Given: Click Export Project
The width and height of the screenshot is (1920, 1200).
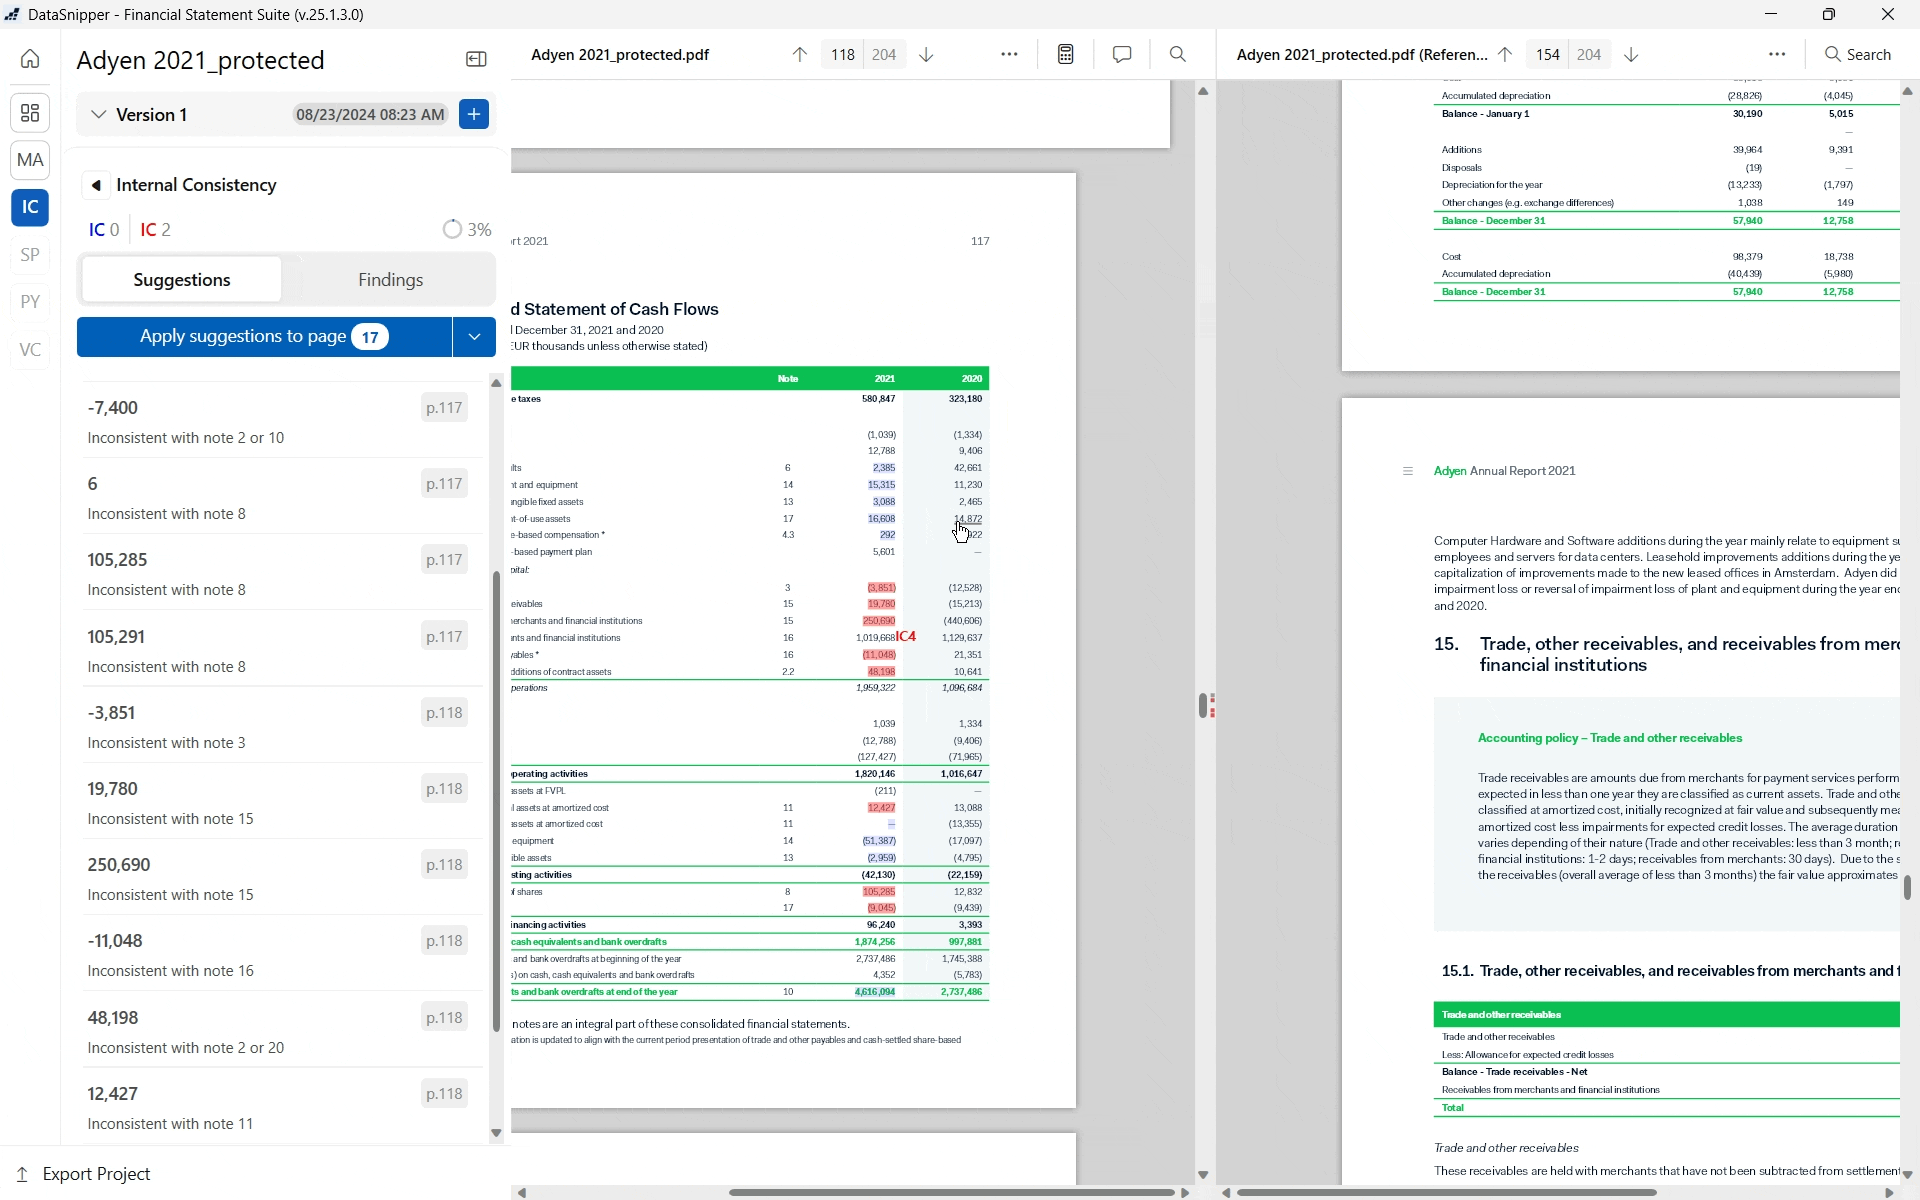Looking at the screenshot, I should [95, 1173].
